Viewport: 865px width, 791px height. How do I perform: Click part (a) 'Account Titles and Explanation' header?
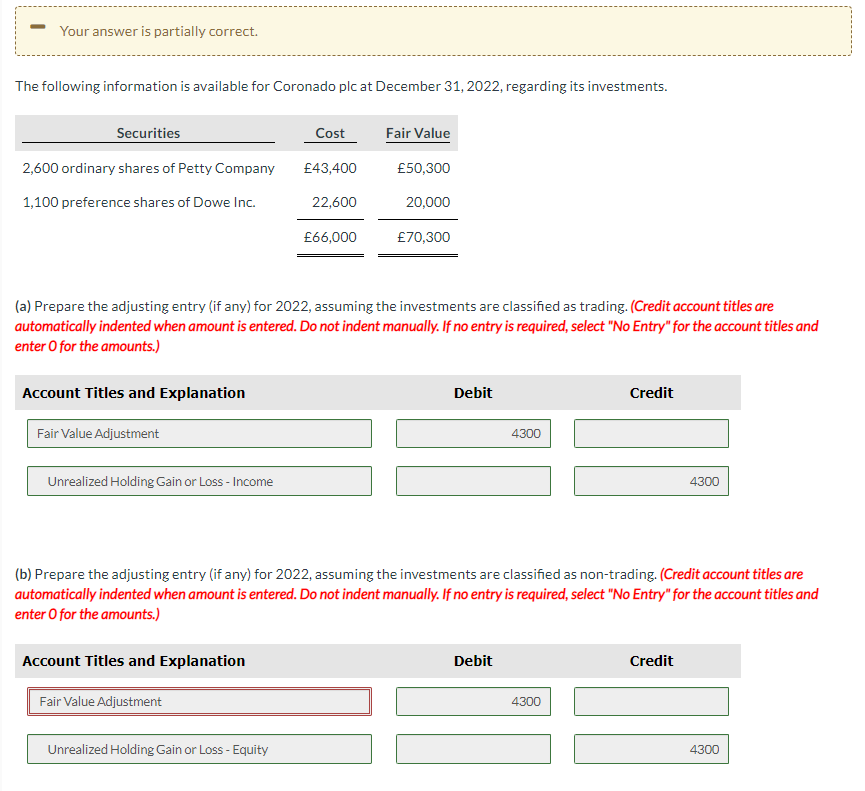point(134,393)
